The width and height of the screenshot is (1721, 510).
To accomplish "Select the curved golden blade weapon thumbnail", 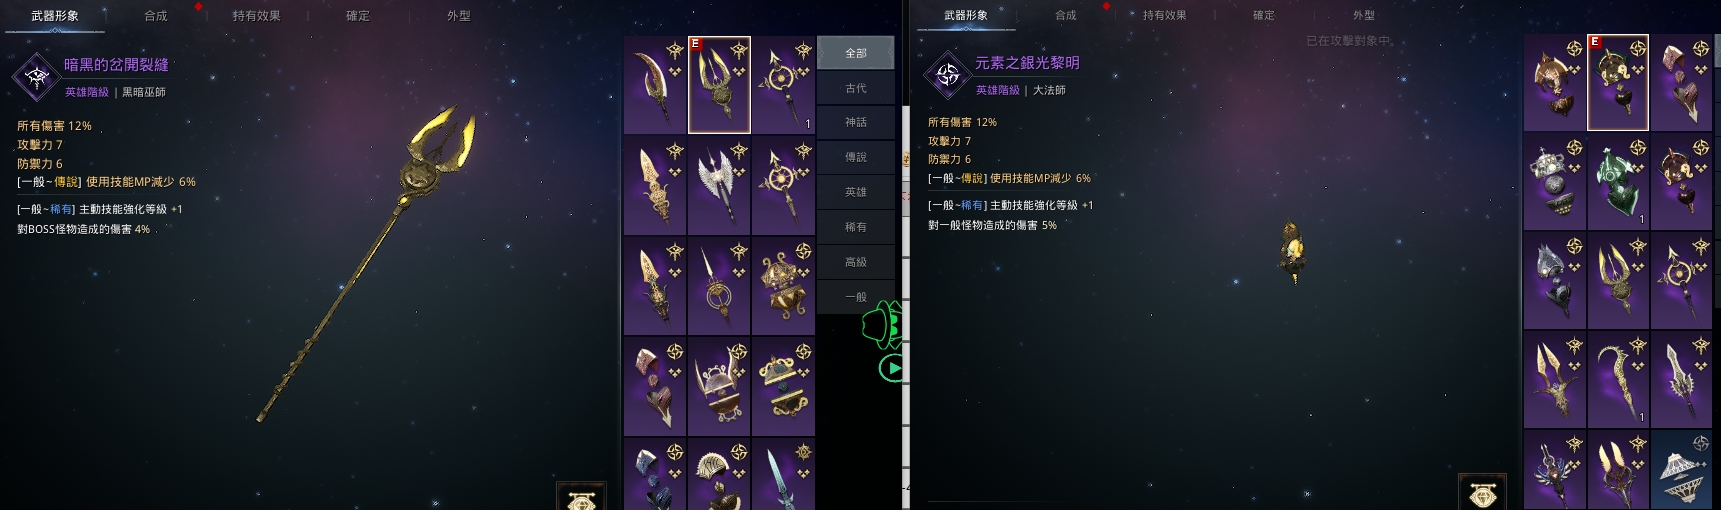I will pos(655,85).
